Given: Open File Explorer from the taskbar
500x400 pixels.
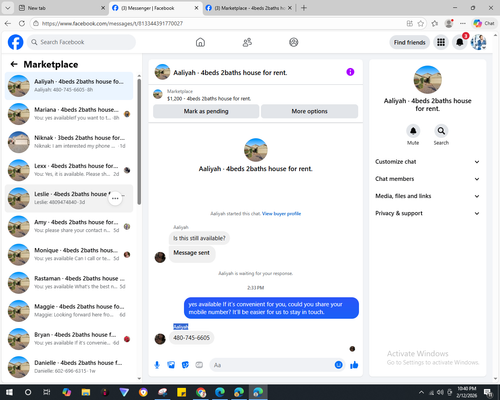Looking at the screenshot, I should (86, 392).
